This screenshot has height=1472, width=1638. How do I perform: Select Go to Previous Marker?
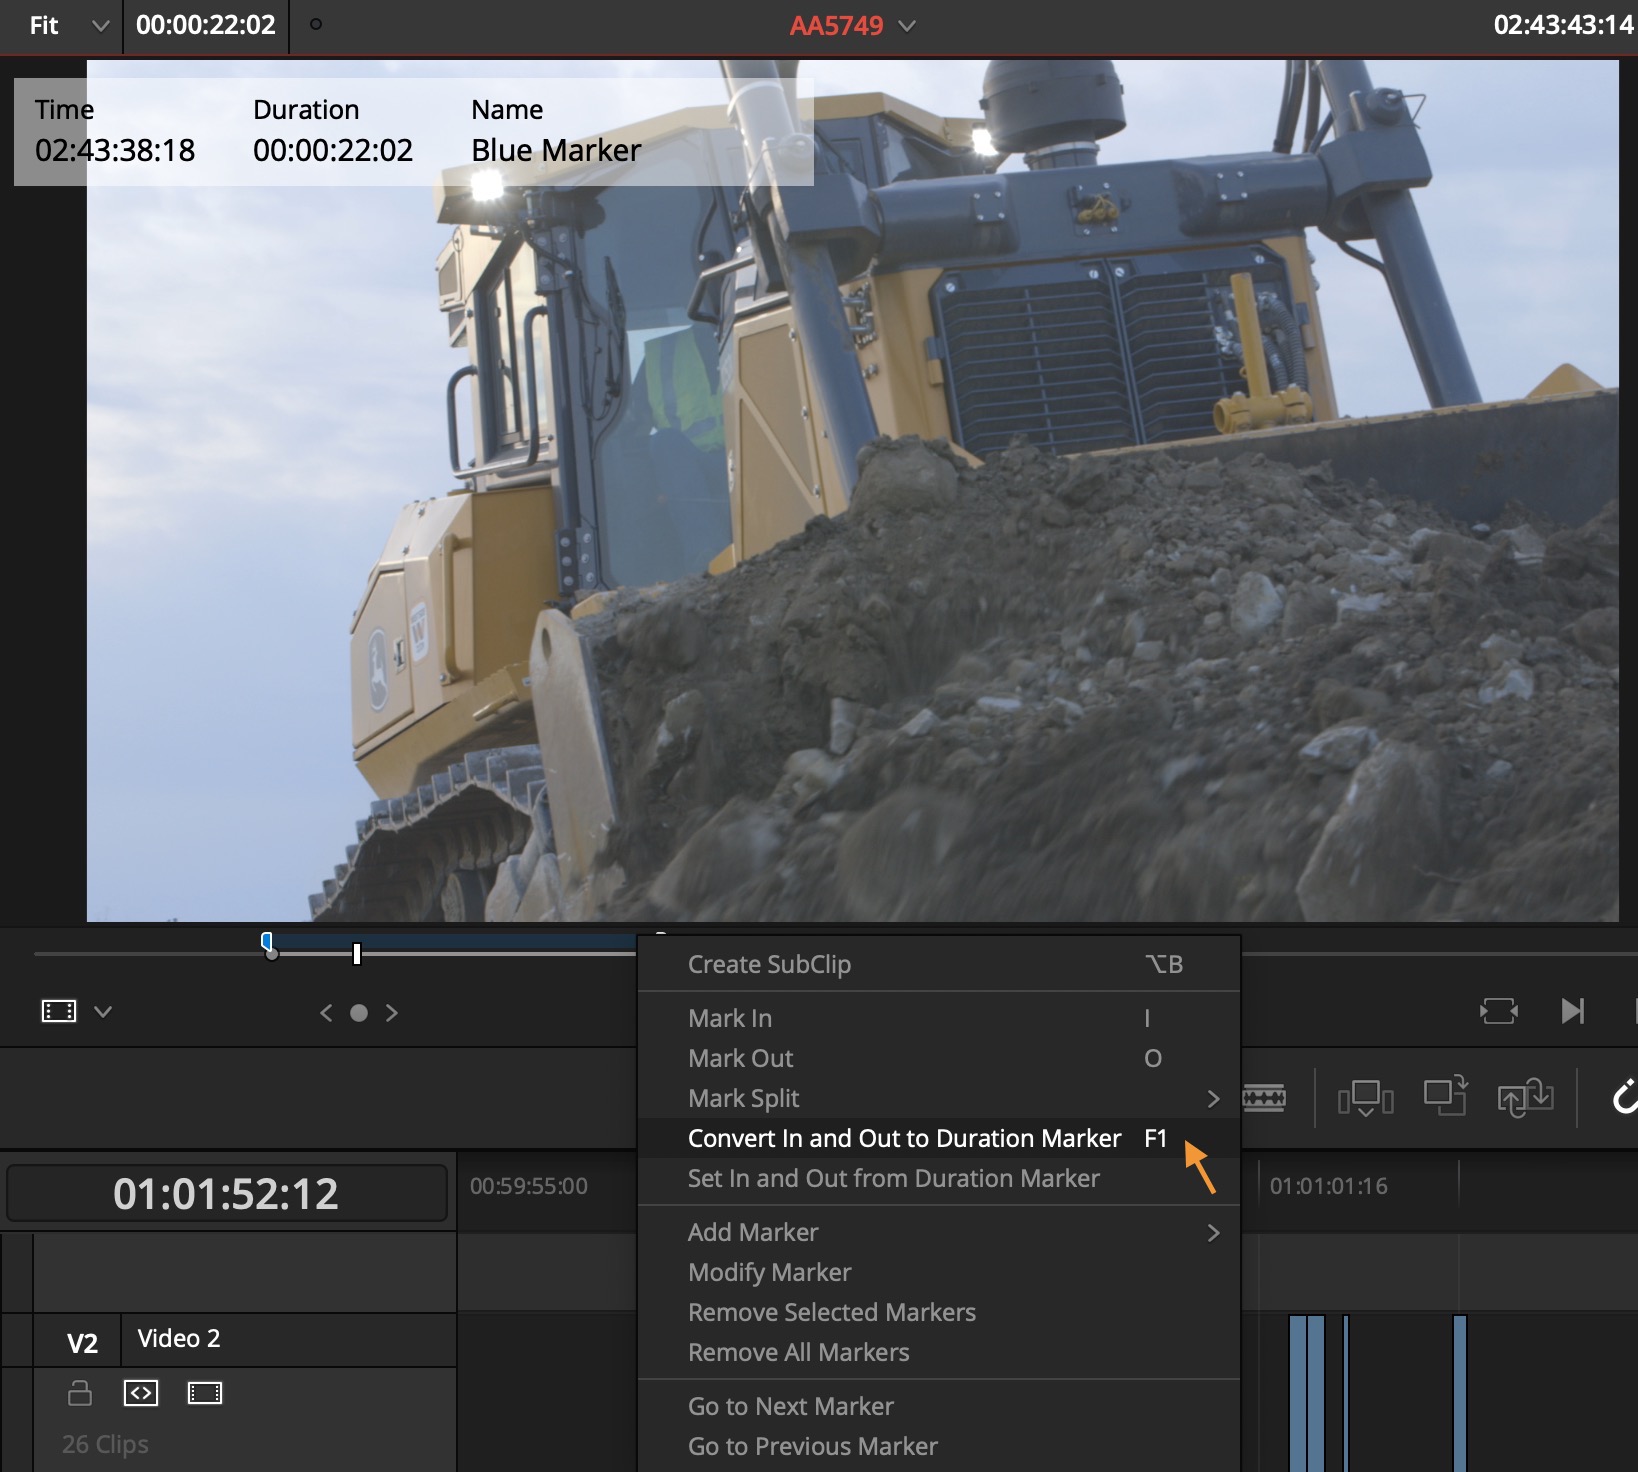pos(938,1446)
